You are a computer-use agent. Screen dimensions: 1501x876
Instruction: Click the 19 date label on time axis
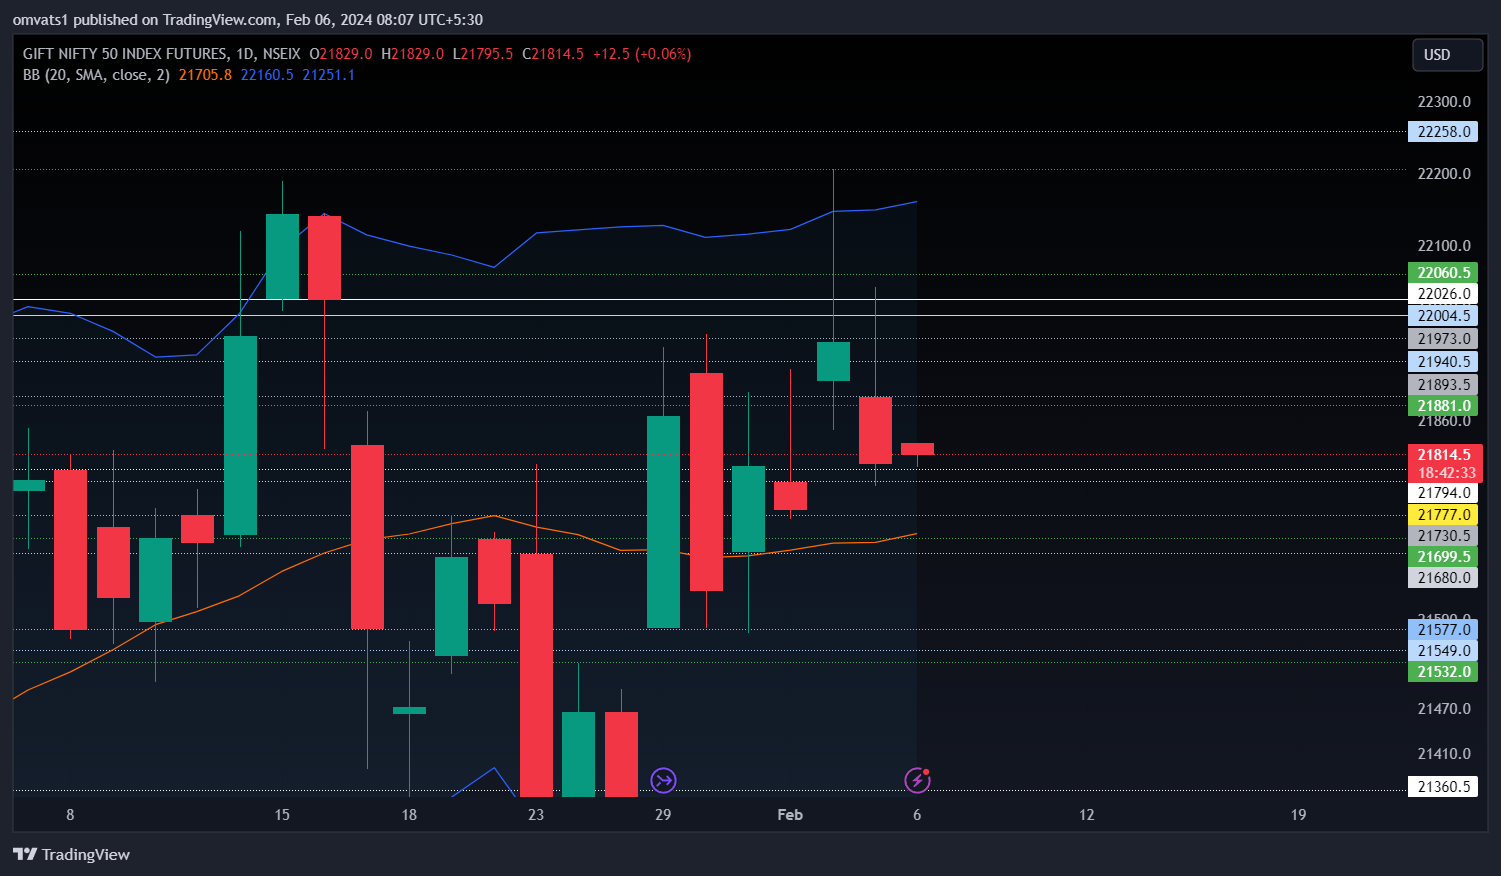point(1298,815)
